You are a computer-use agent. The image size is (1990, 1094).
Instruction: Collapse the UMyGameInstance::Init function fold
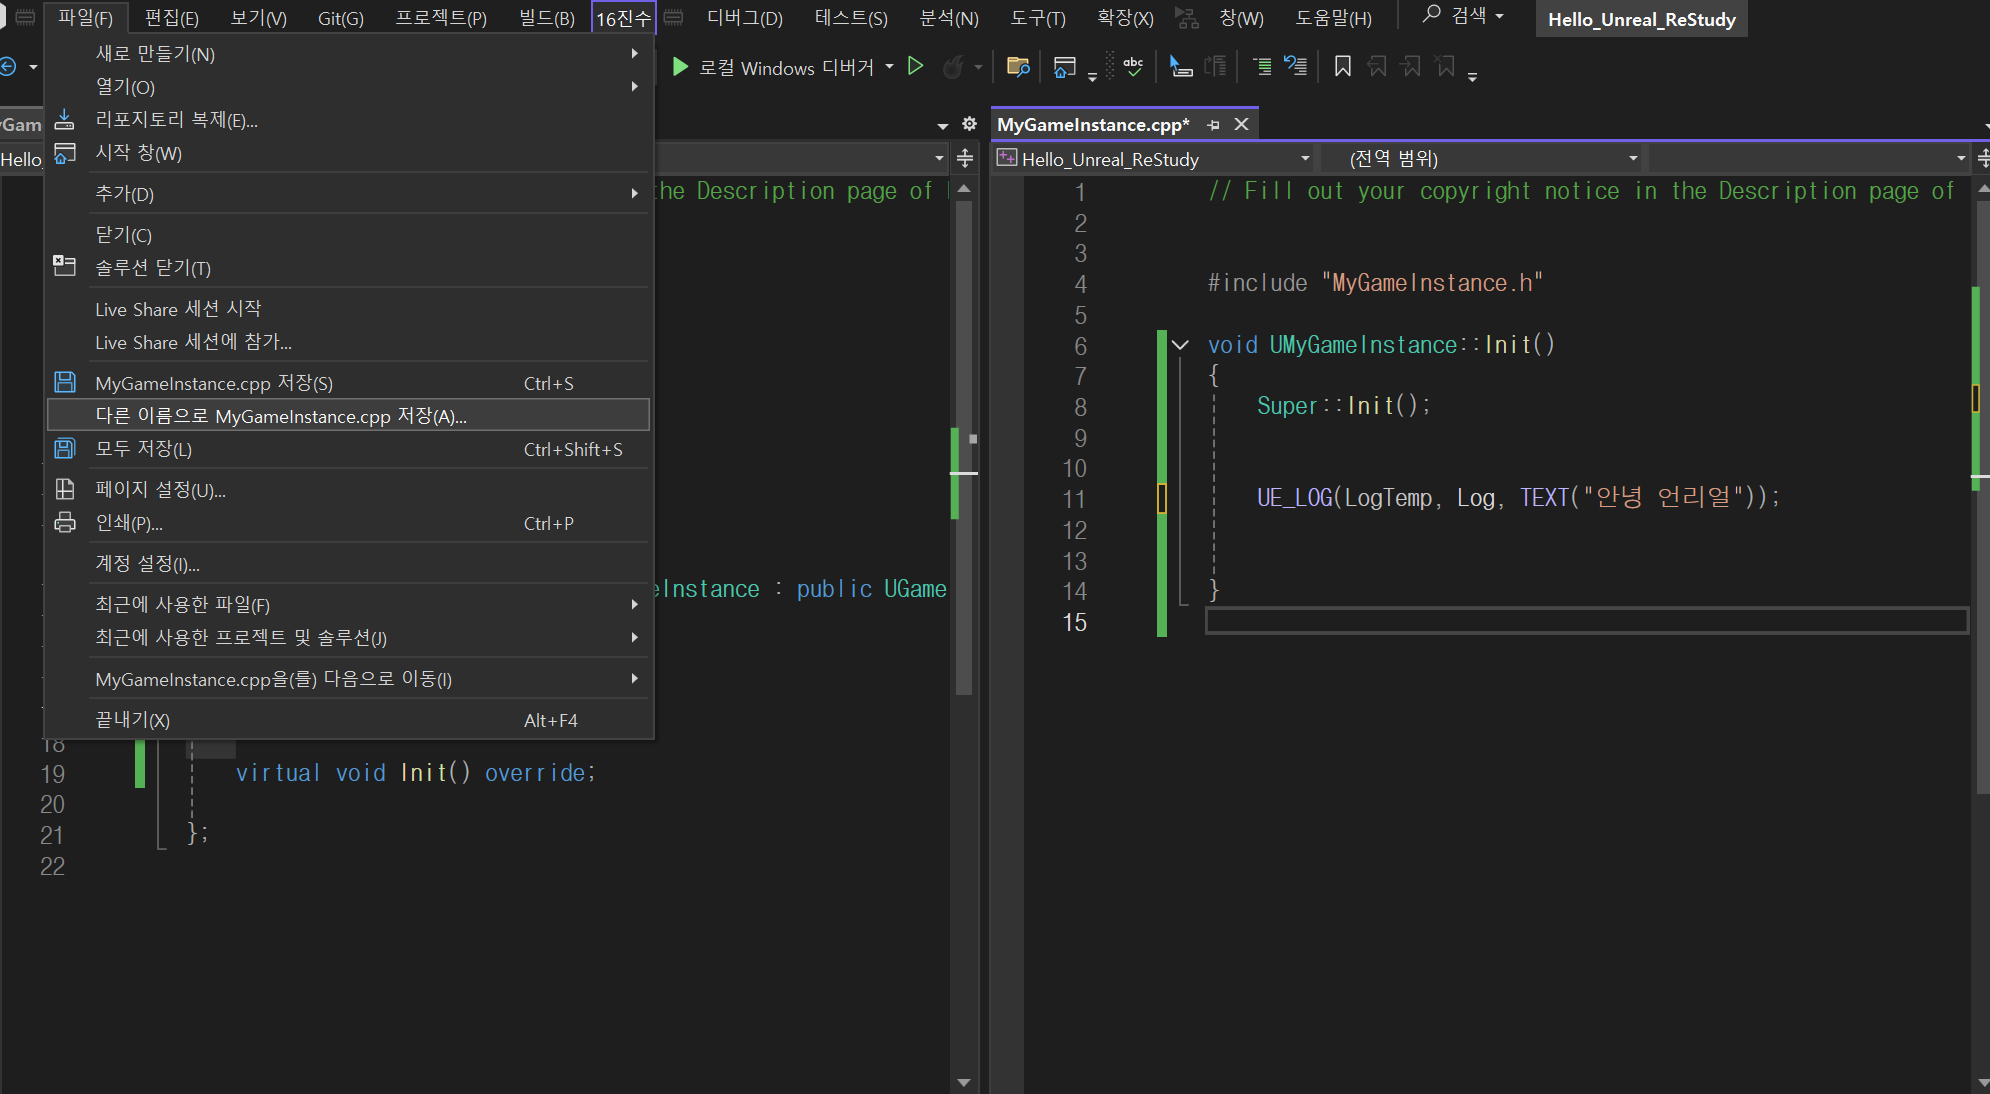click(1181, 345)
